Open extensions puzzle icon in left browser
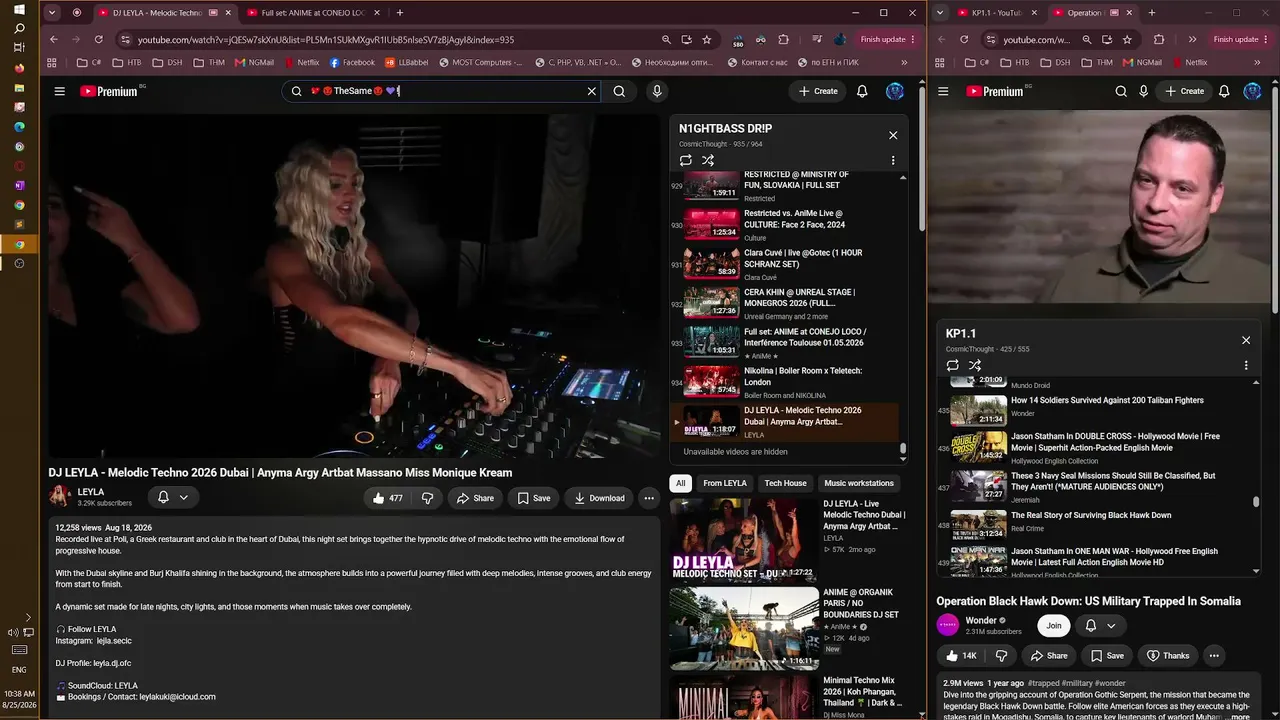This screenshot has height=720, width=1280. pos(783,40)
